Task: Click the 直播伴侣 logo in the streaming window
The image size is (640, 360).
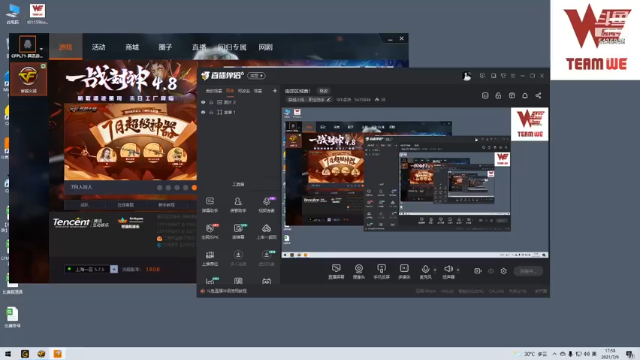Action: coord(222,76)
